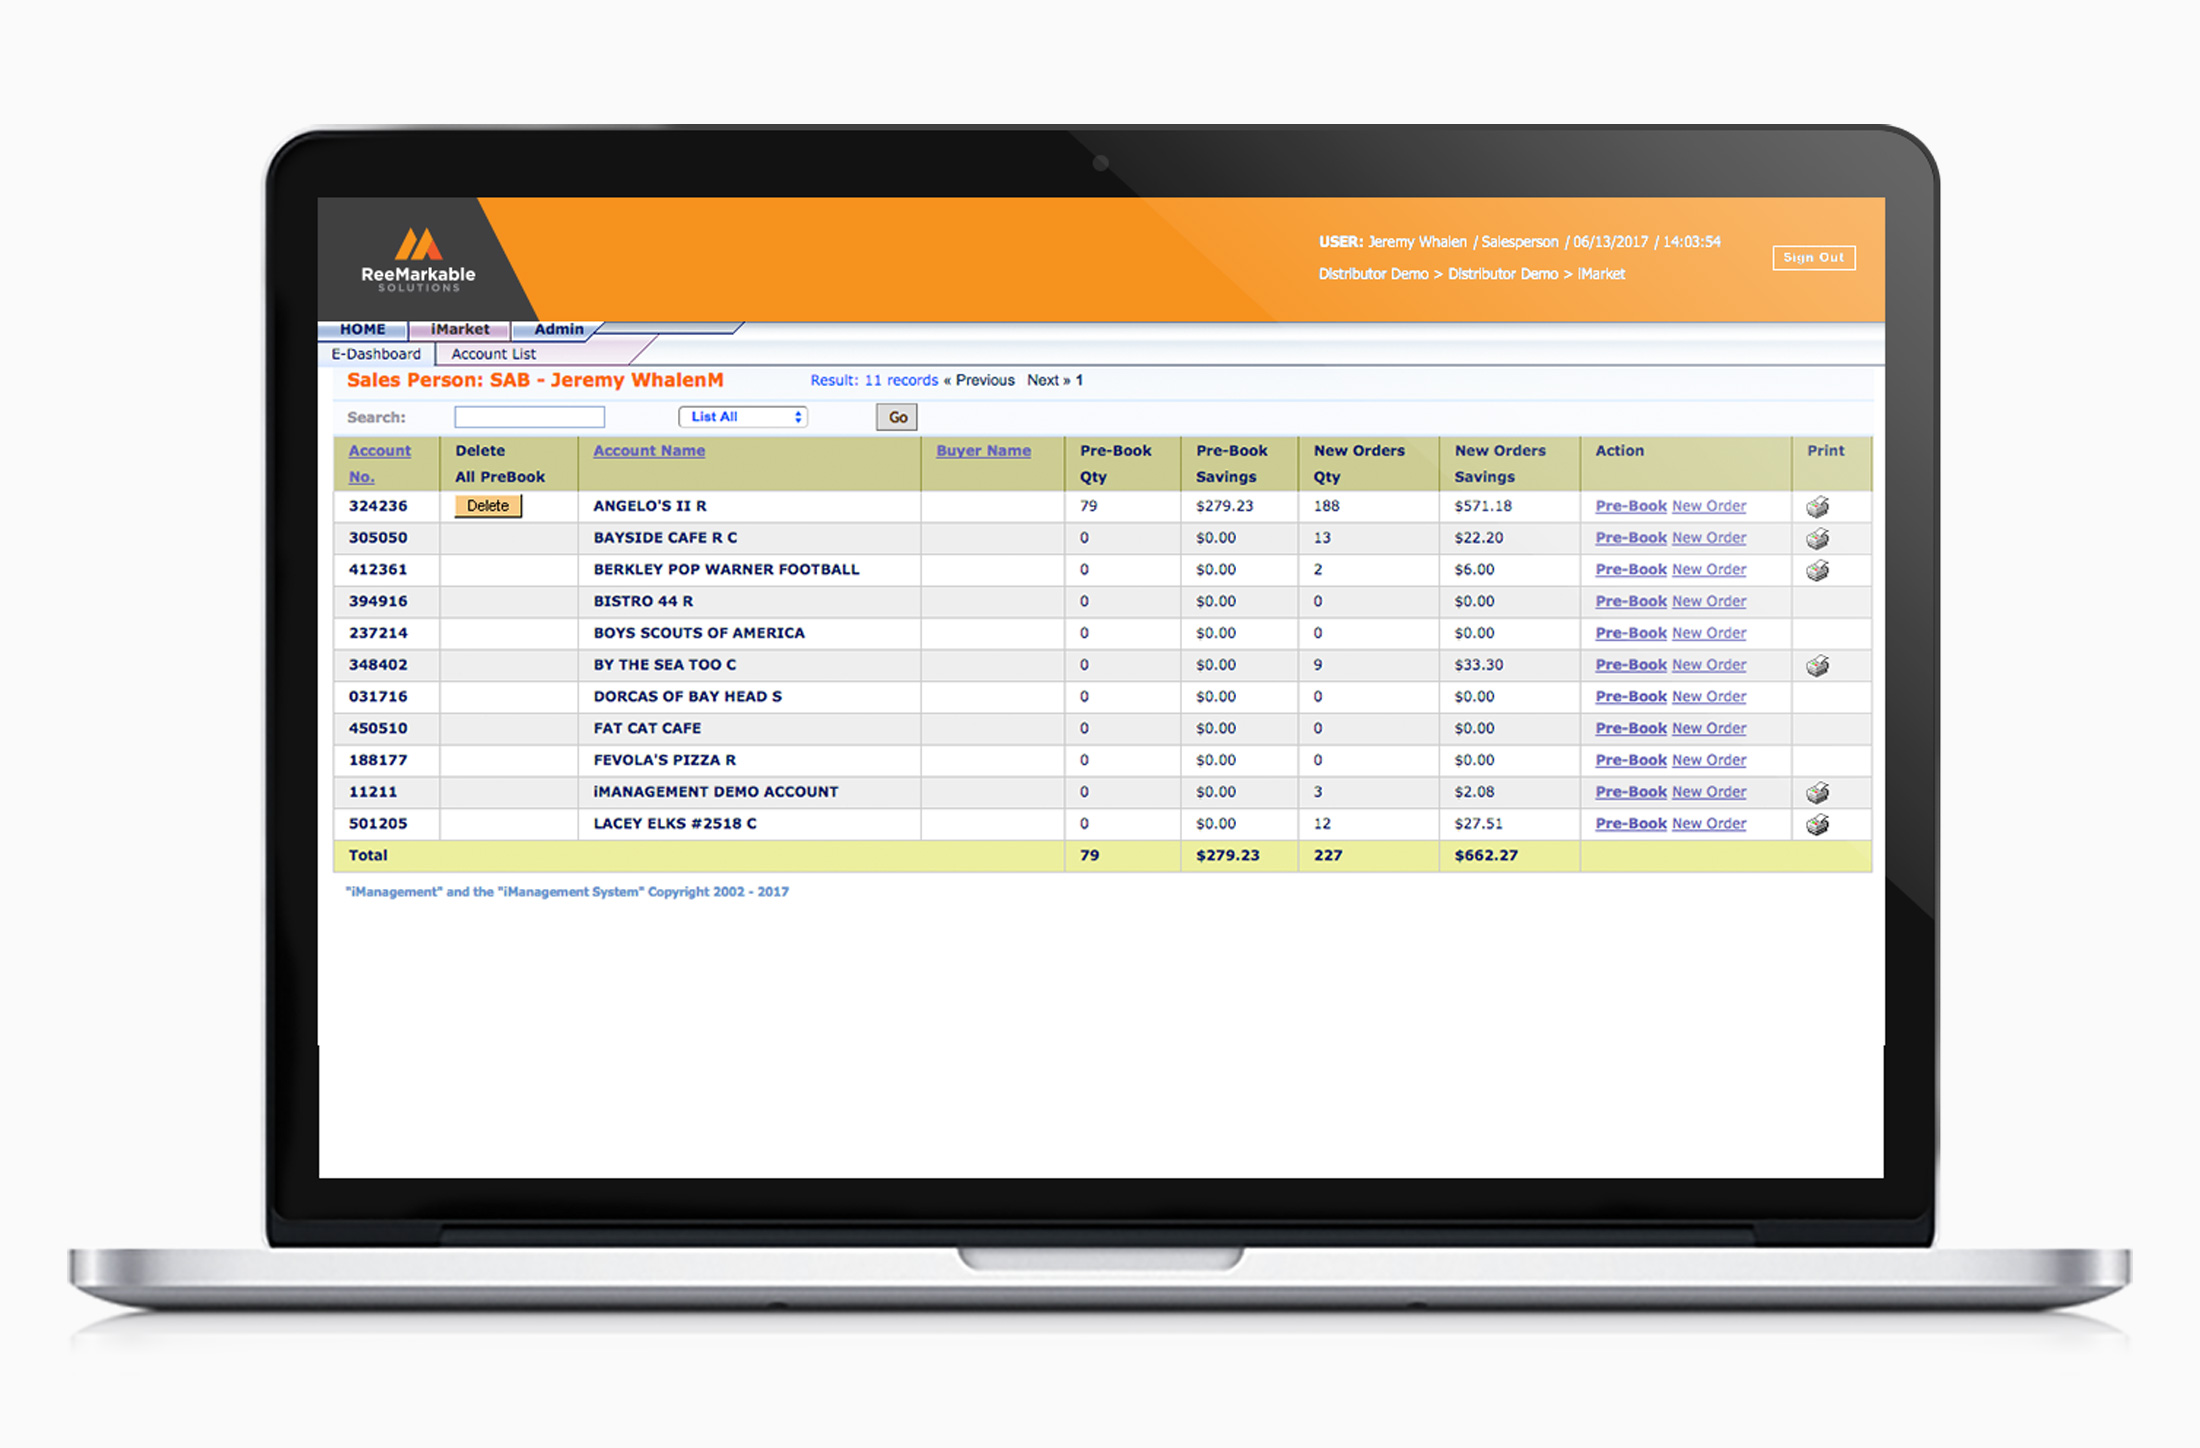
Task: Open Pre-Book for BOYS SCOUTS OF AMERICA
Action: click(x=1631, y=634)
